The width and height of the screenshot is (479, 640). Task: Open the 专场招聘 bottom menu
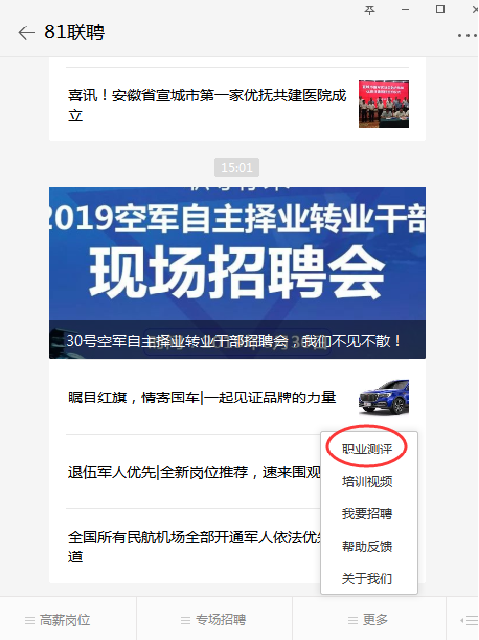tap(214, 620)
